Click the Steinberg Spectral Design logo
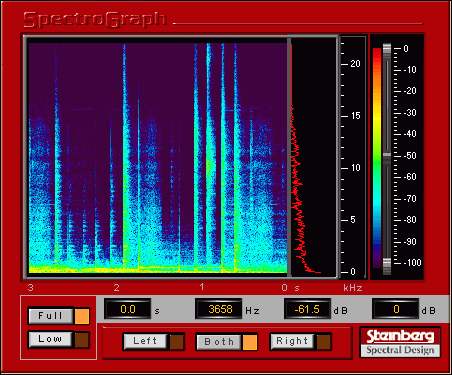This screenshot has height=375, width=452. click(x=400, y=342)
